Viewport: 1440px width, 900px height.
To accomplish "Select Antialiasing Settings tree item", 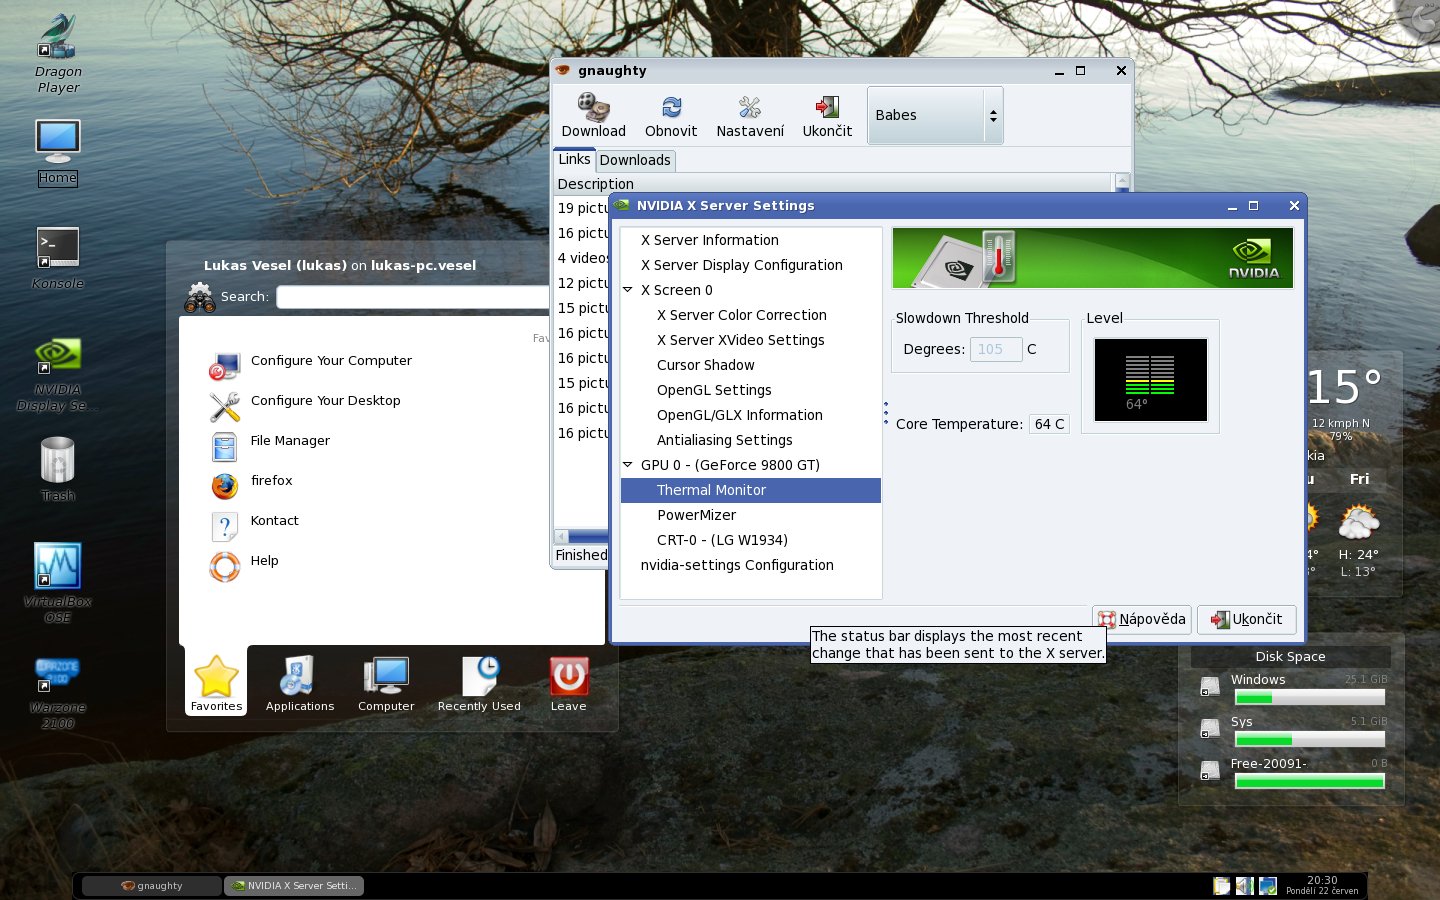I will pyautogui.click(x=725, y=440).
